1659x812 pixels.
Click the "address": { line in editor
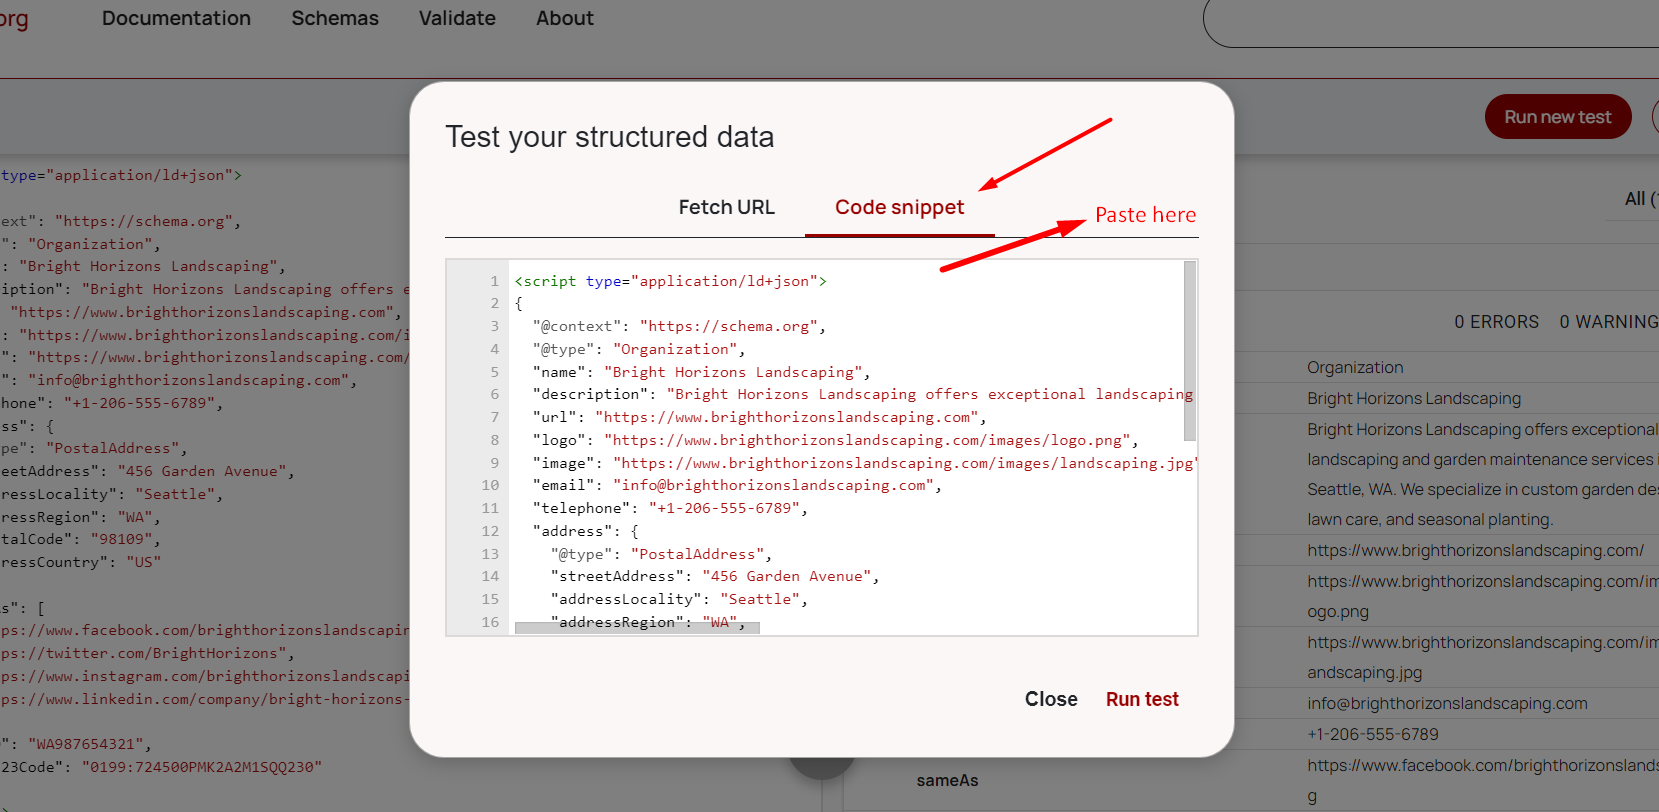585,531
